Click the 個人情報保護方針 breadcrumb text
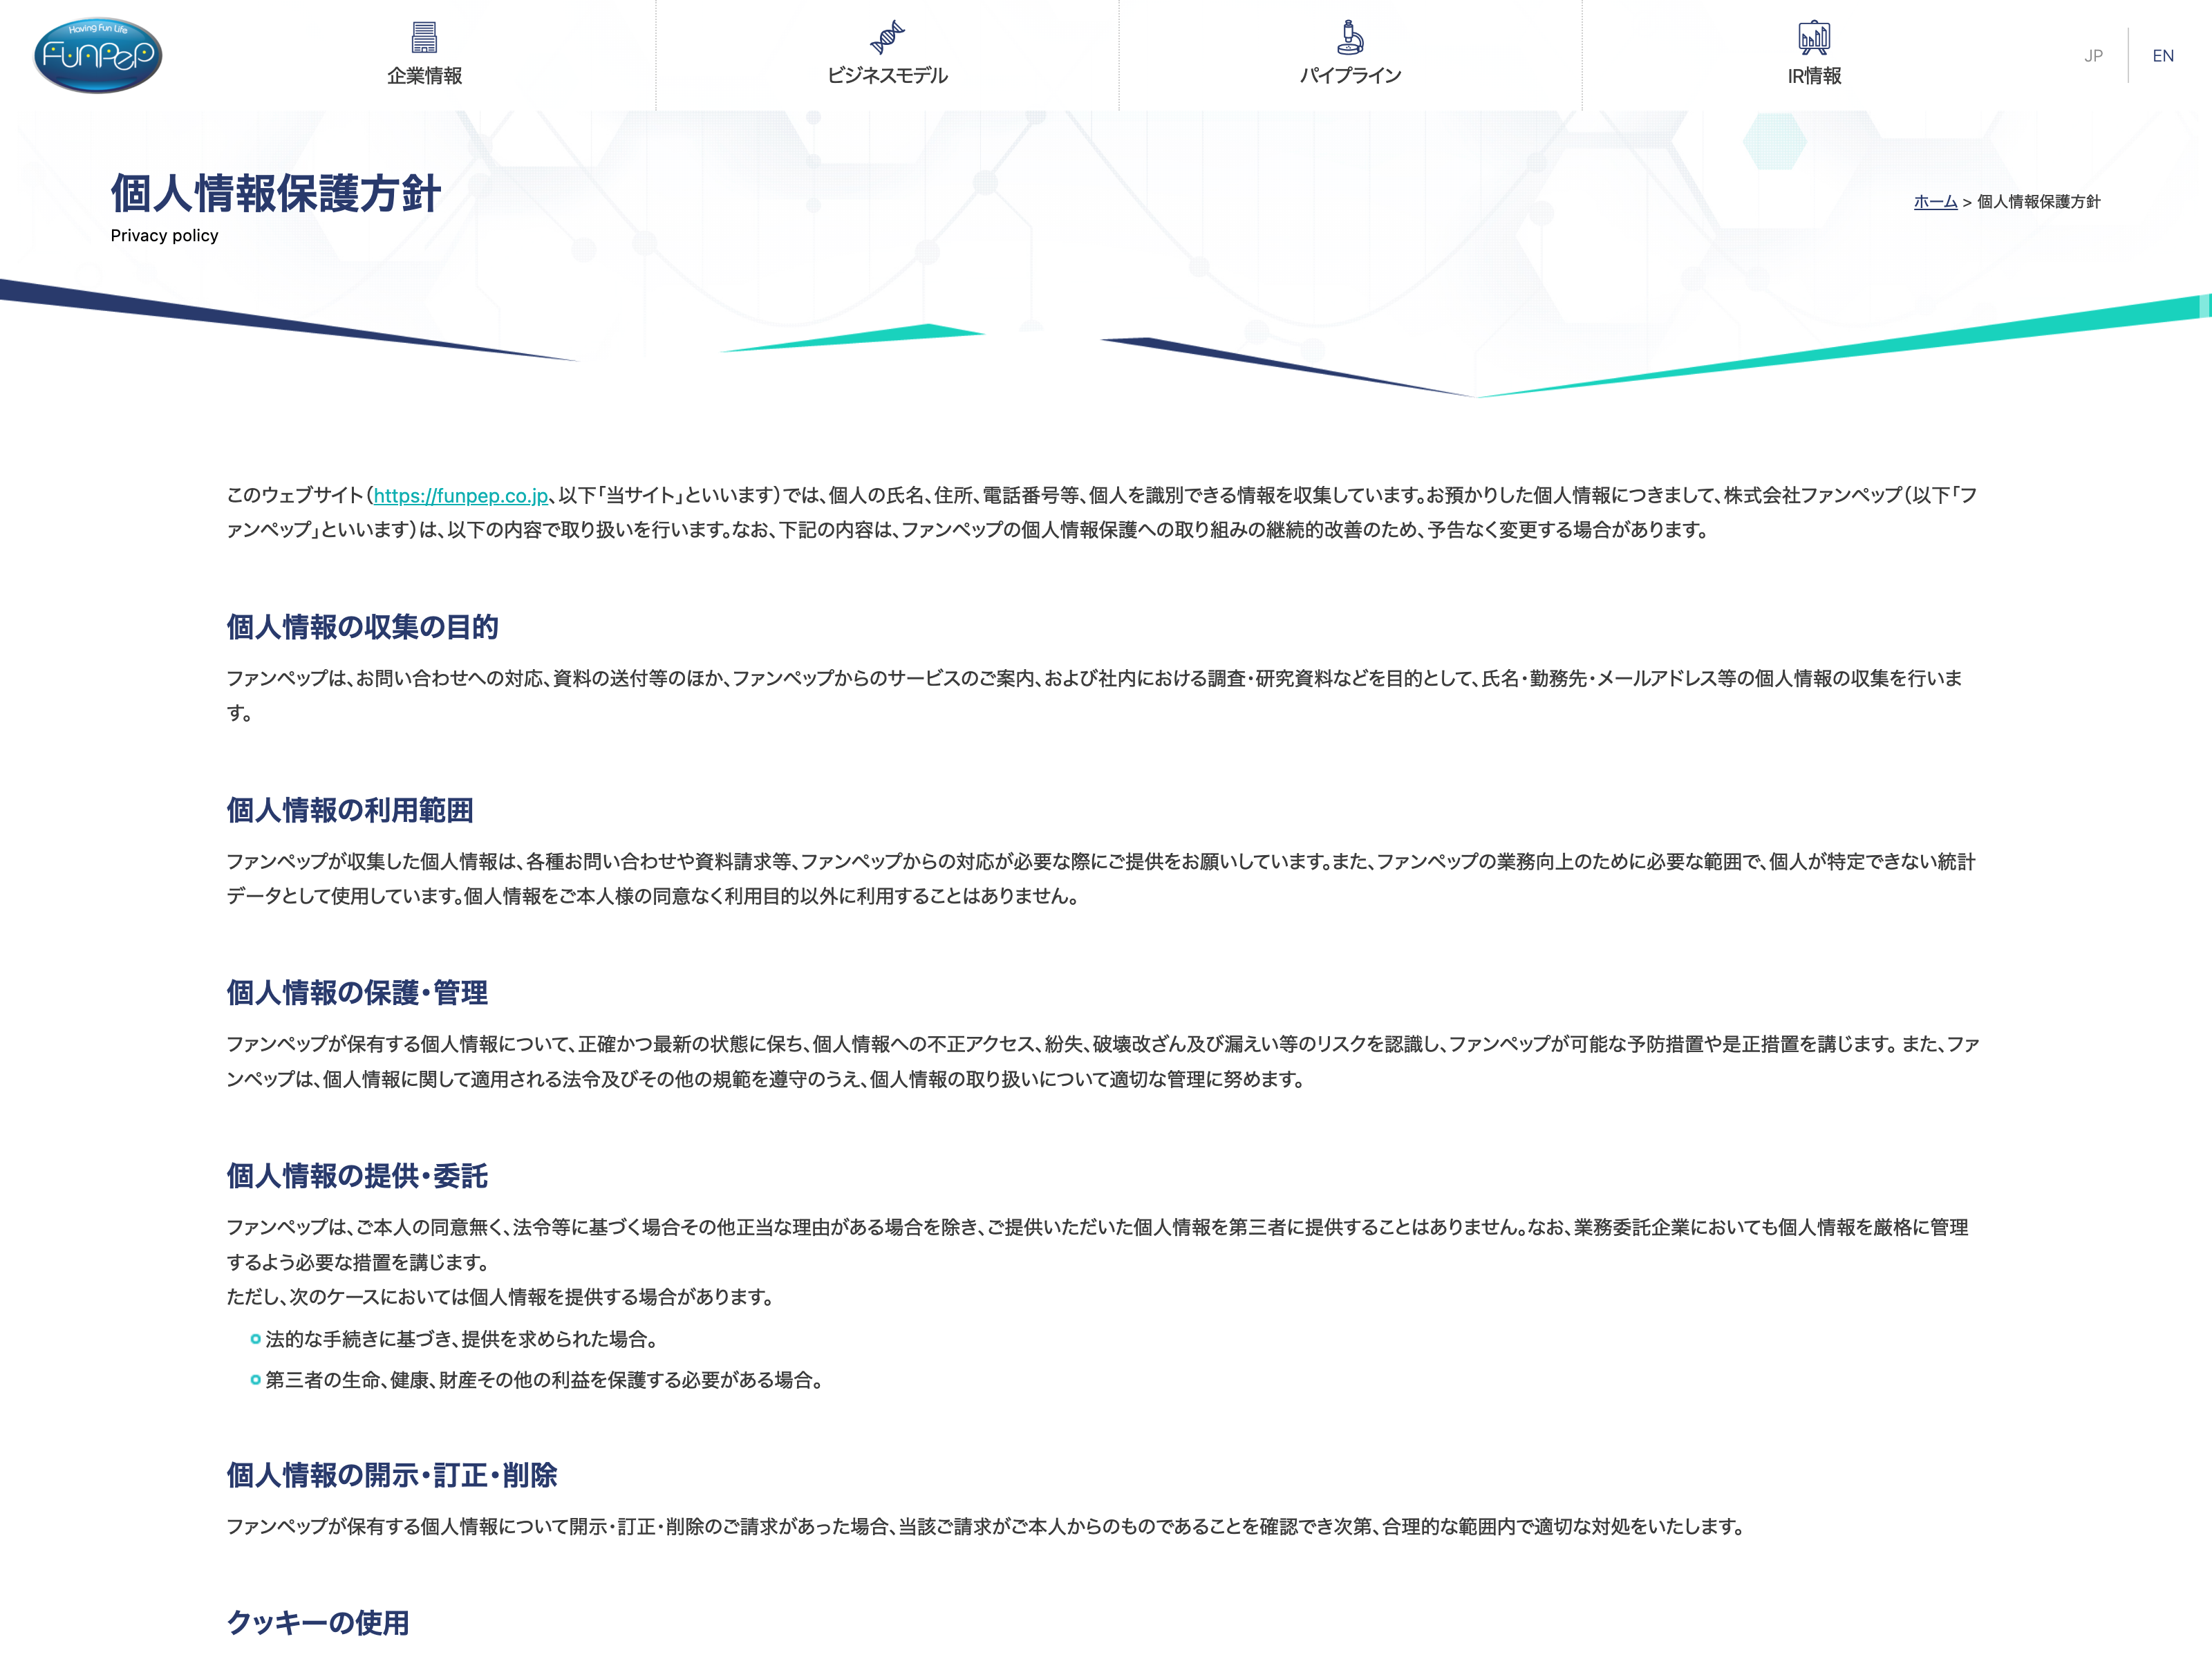This screenshot has width=2212, height=1659. click(x=2038, y=202)
